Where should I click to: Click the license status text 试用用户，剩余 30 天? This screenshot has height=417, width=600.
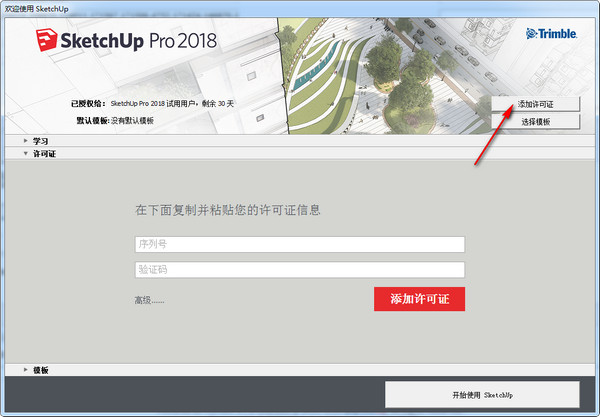click(200, 104)
